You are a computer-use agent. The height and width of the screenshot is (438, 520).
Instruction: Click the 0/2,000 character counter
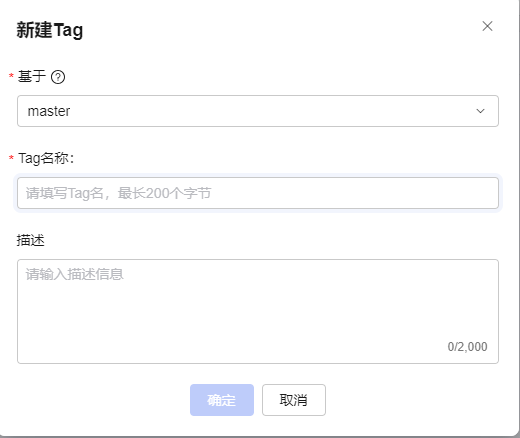pyautogui.click(x=467, y=347)
